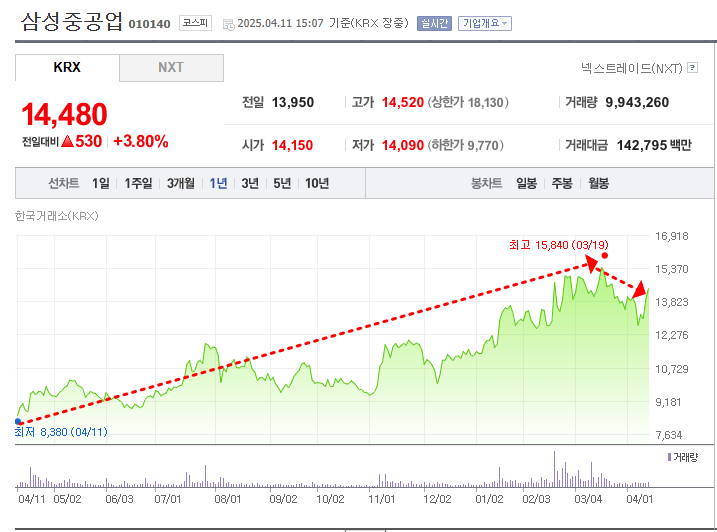The image size is (717, 532).
Task: Select the 5년 line chart period
Action: 282,183
